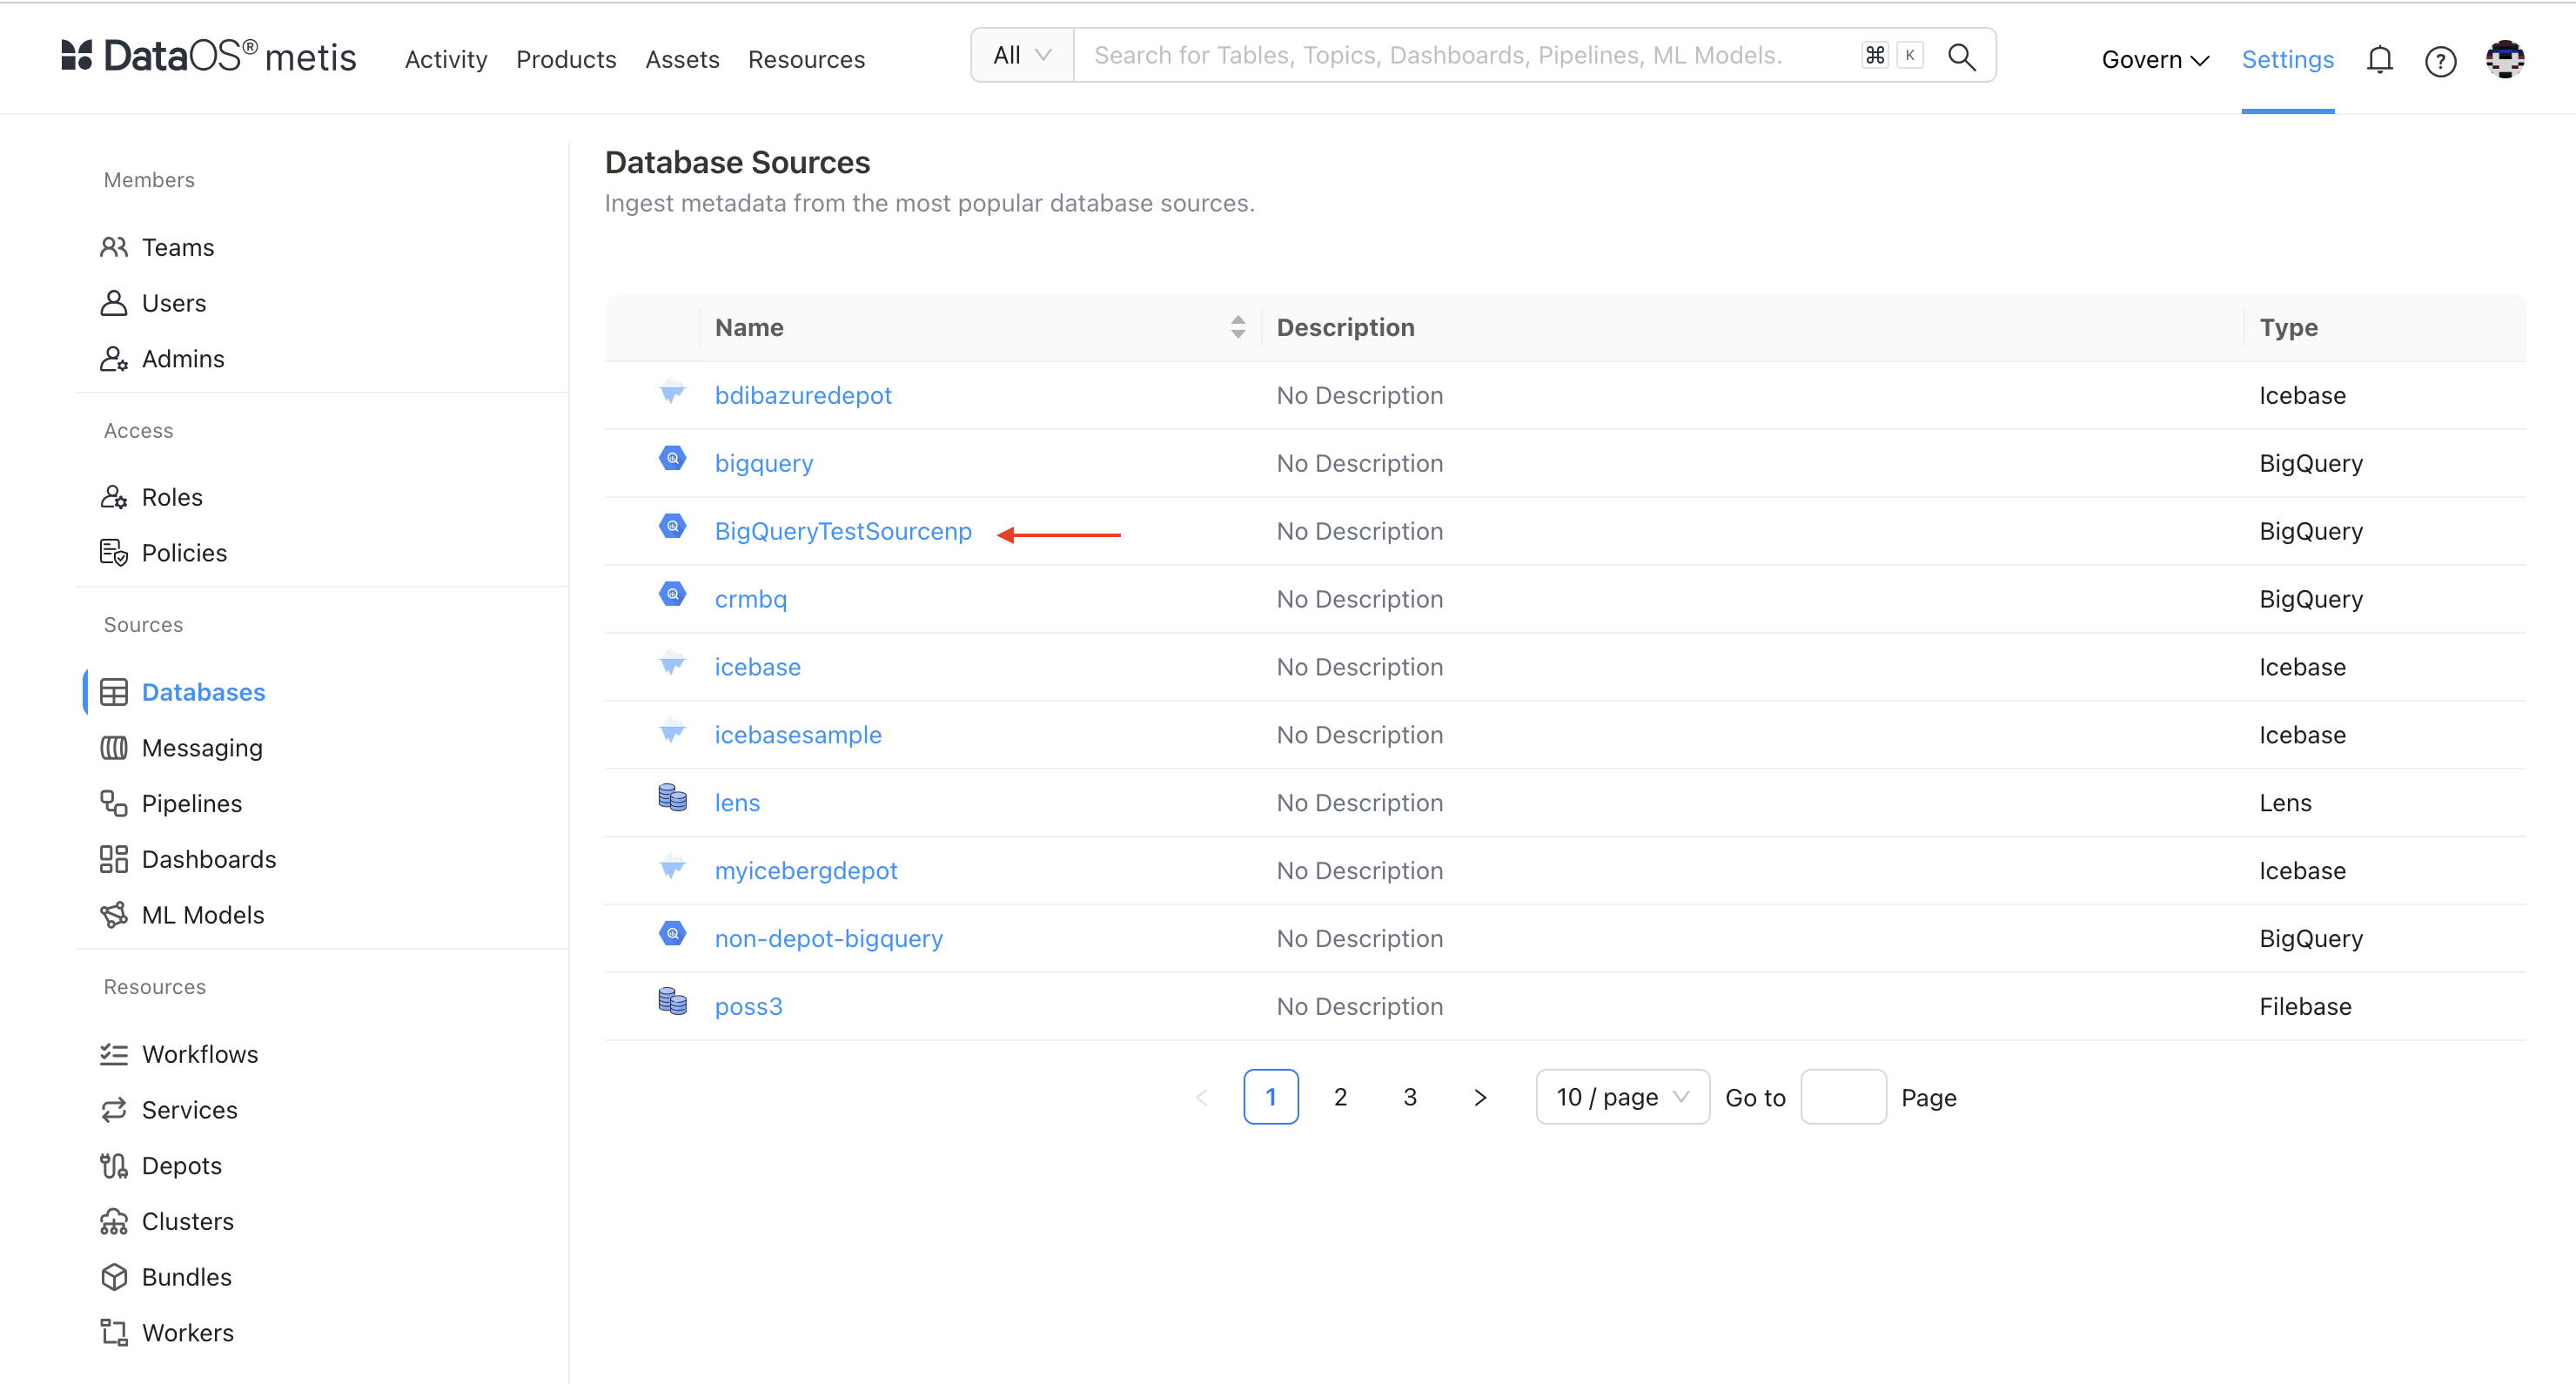The height and width of the screenshot is (1384, 2576).
Task: Click the Workers icon in sidebar
Action: click(x=114, y=1333)
